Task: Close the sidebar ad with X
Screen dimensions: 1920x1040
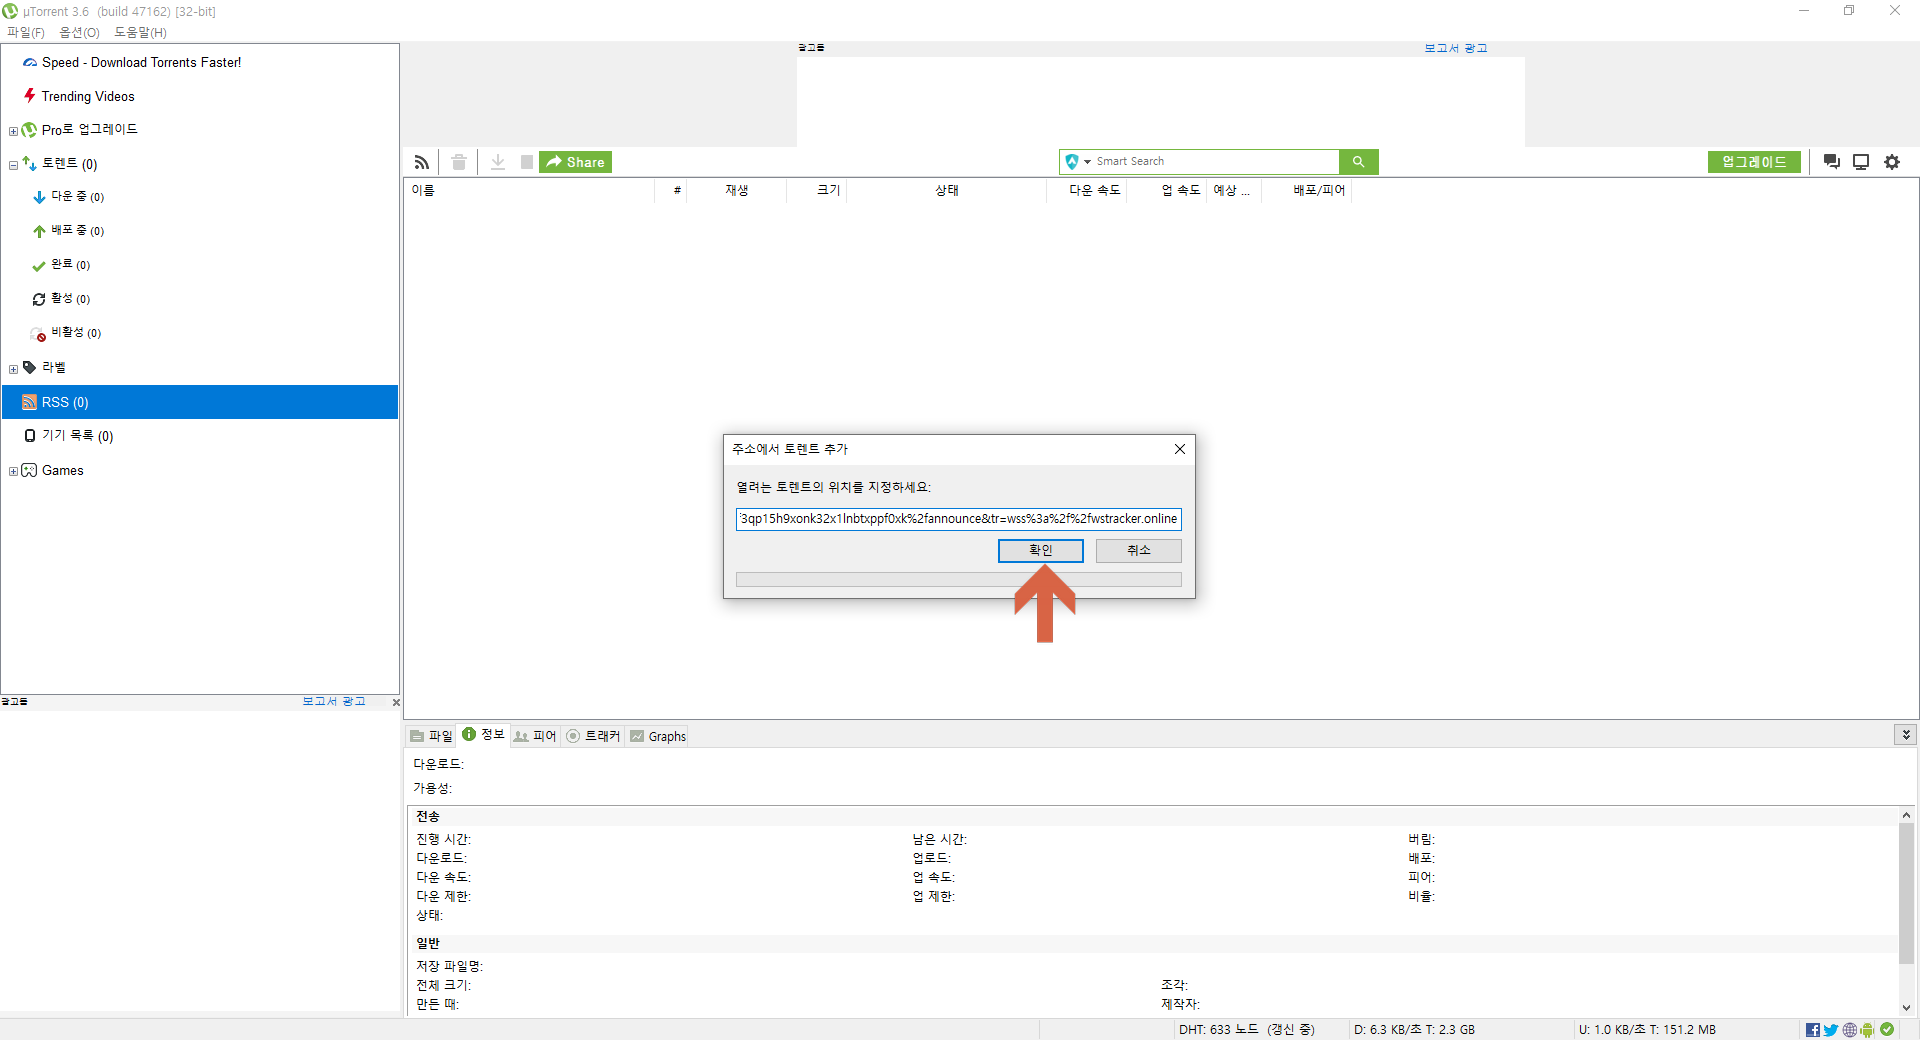Action: 396,703
